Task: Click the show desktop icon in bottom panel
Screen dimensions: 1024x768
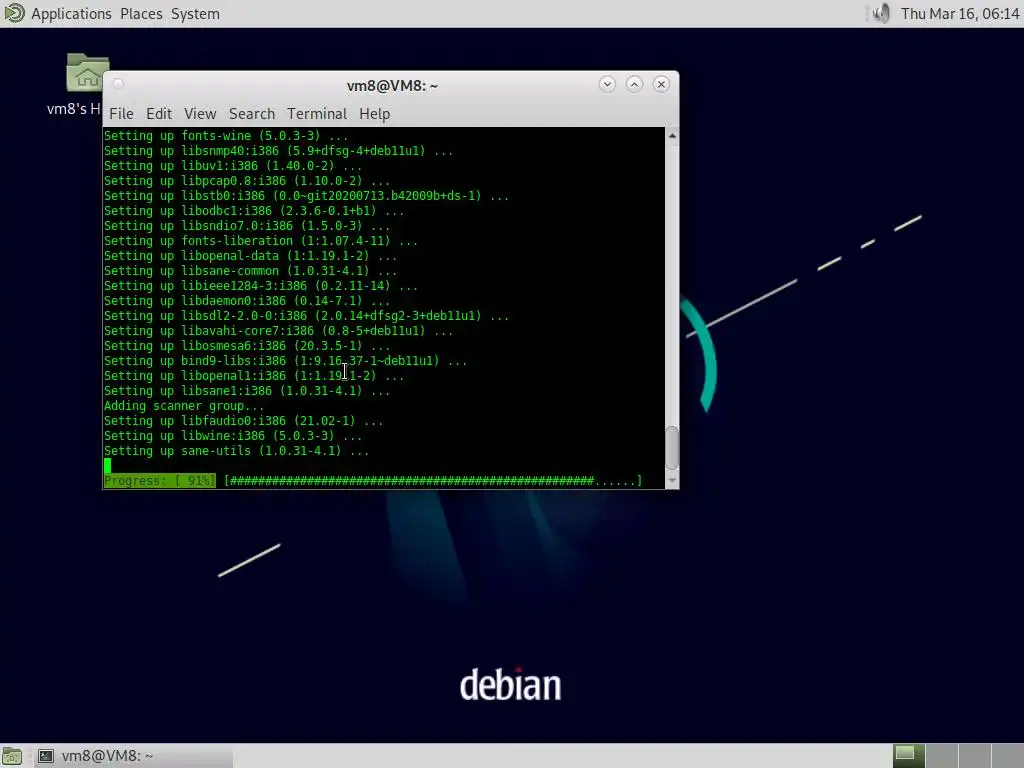Action: 12,756
